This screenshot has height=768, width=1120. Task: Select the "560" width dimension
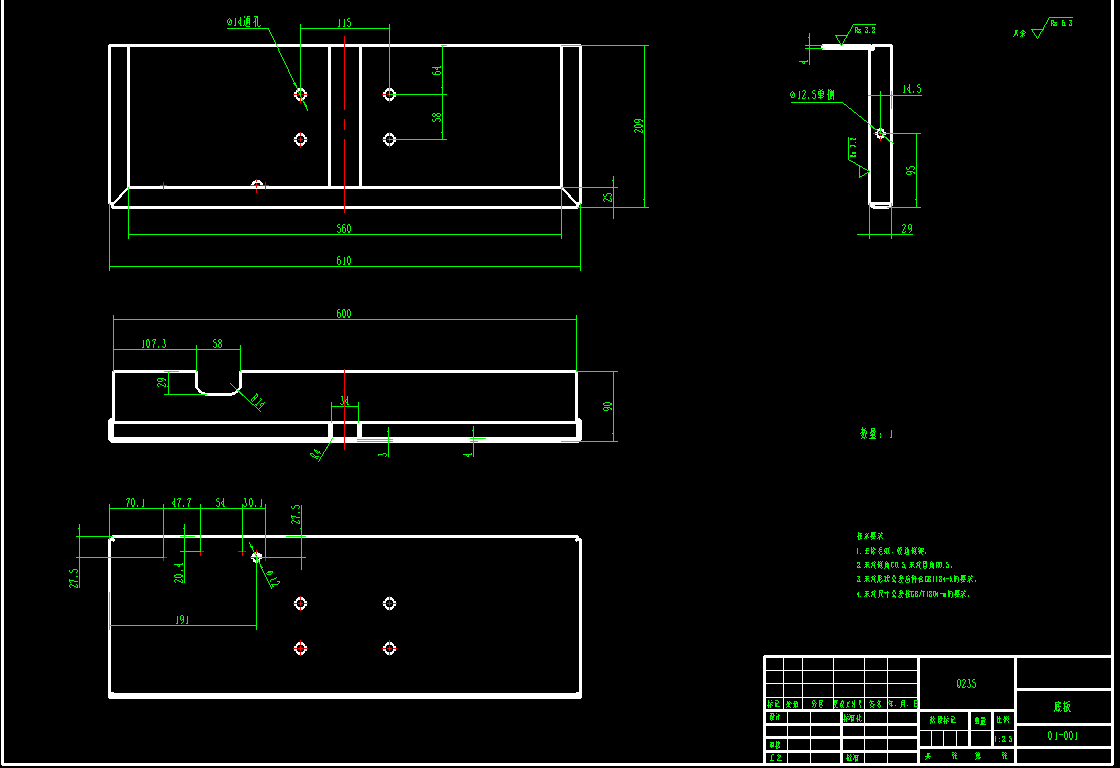[x=344, y=229]
